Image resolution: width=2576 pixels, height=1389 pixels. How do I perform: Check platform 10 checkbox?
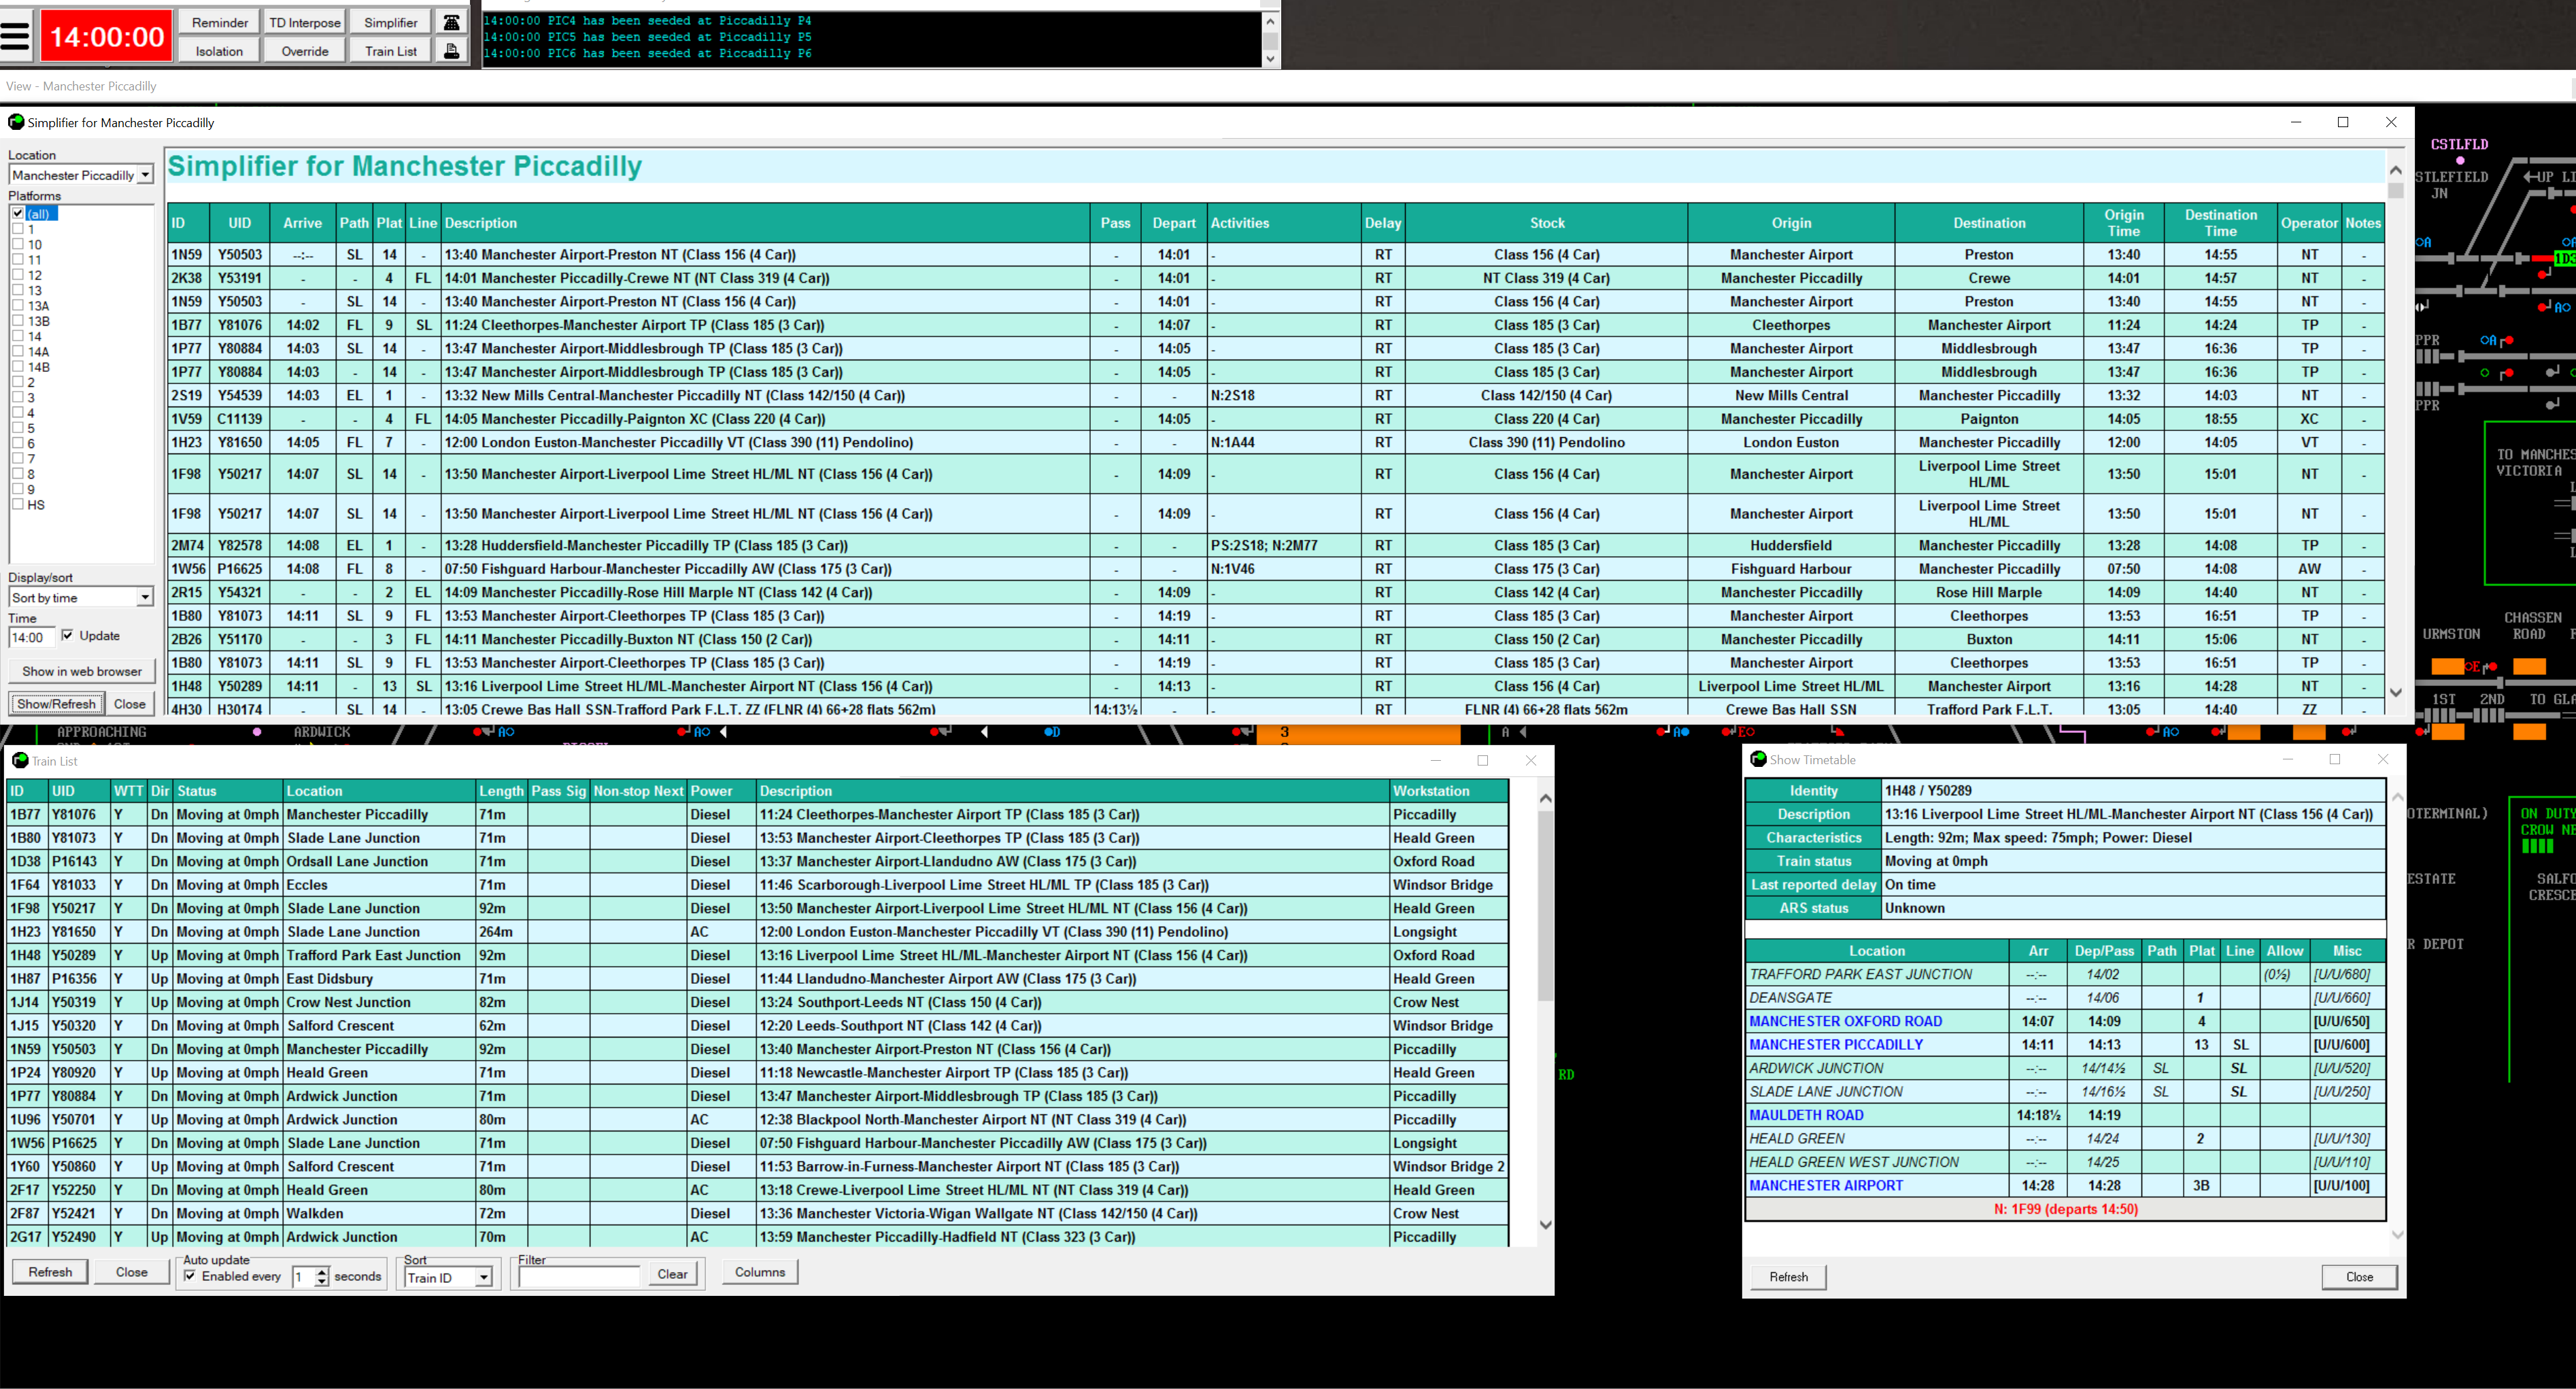(18, 244)
